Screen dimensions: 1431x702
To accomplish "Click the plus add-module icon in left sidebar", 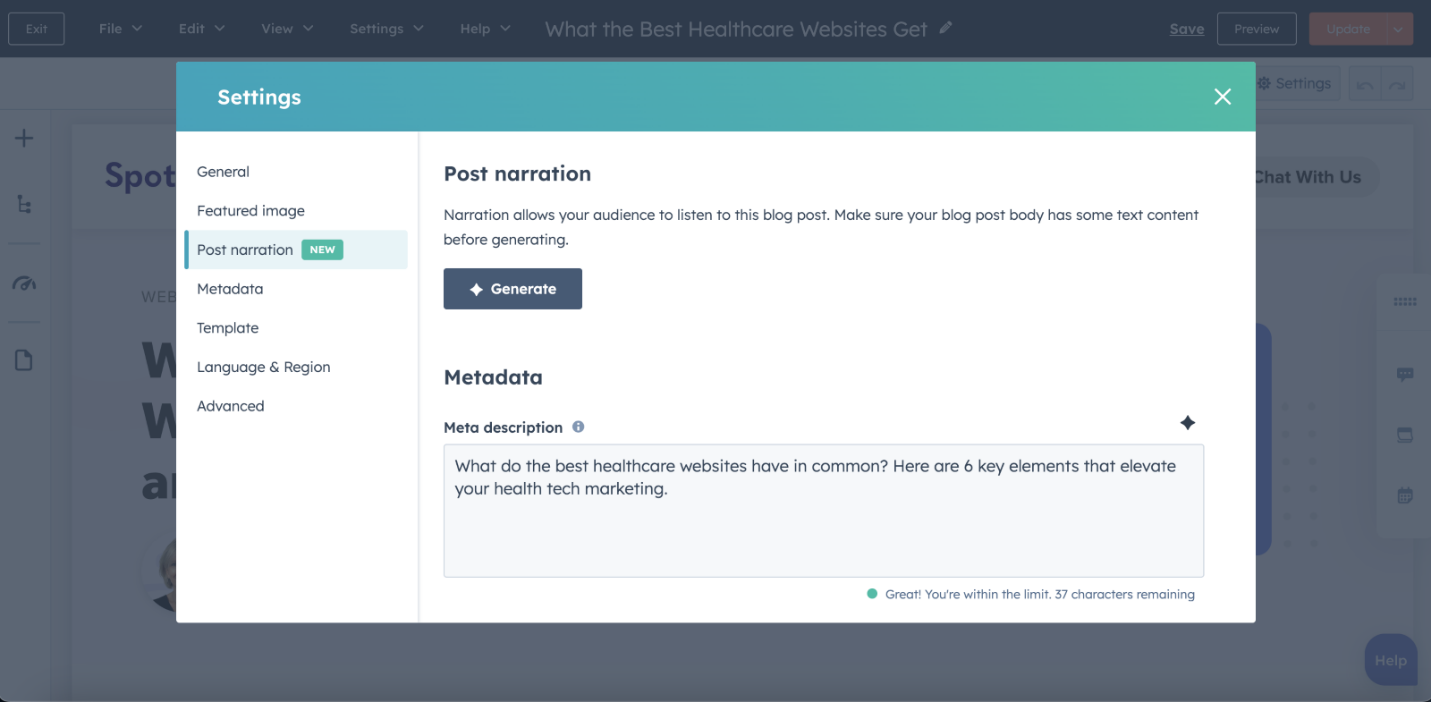I will (24, 139).
